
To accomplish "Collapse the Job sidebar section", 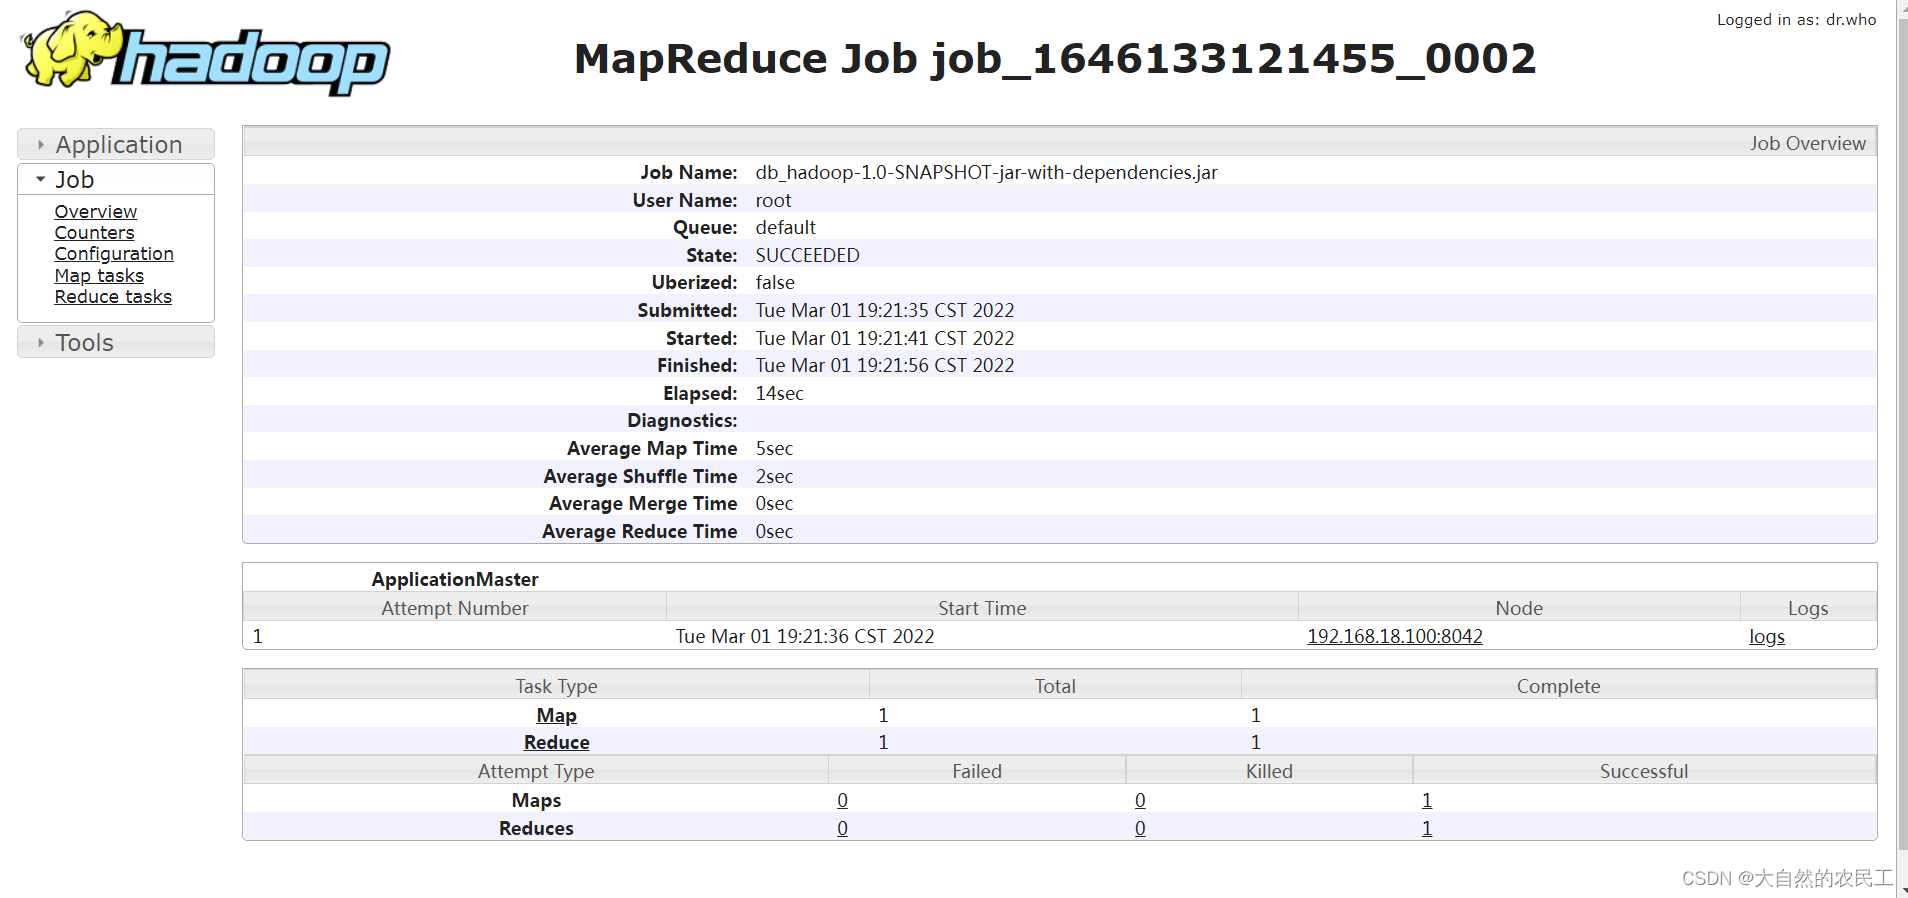I will click(116, 179).
